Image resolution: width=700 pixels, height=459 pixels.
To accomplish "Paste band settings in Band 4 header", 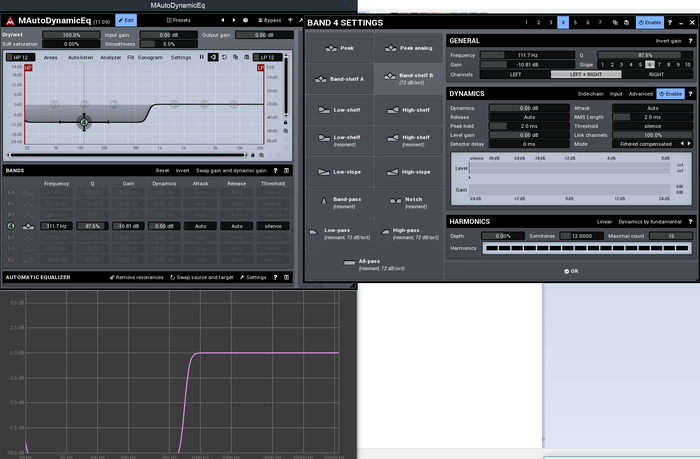I will (626, 22).
